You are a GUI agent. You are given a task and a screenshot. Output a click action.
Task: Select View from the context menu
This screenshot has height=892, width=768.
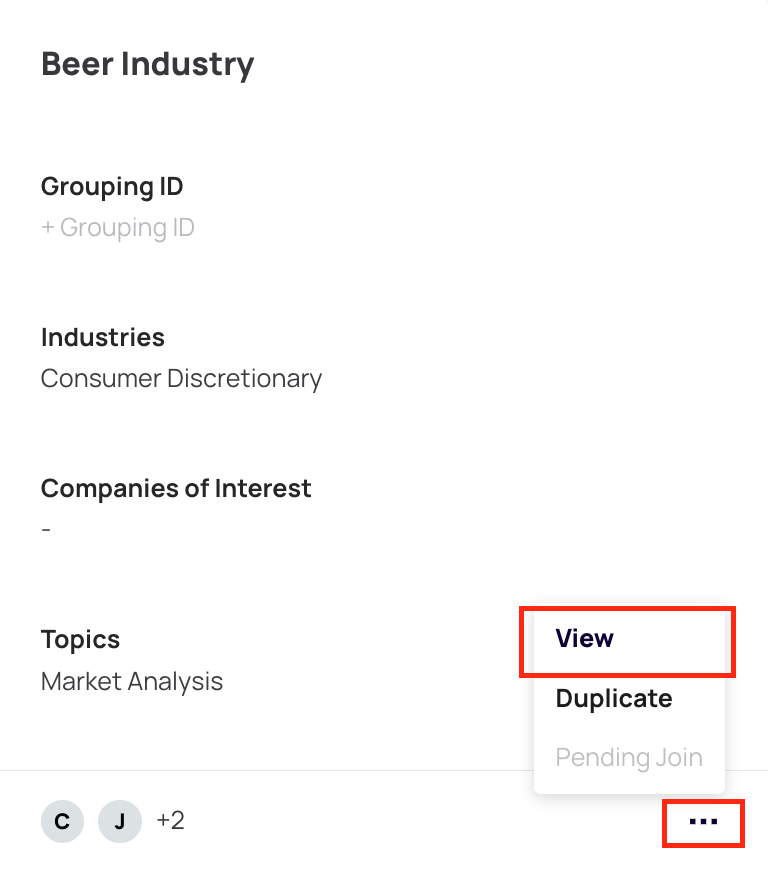tap(585, 639)
